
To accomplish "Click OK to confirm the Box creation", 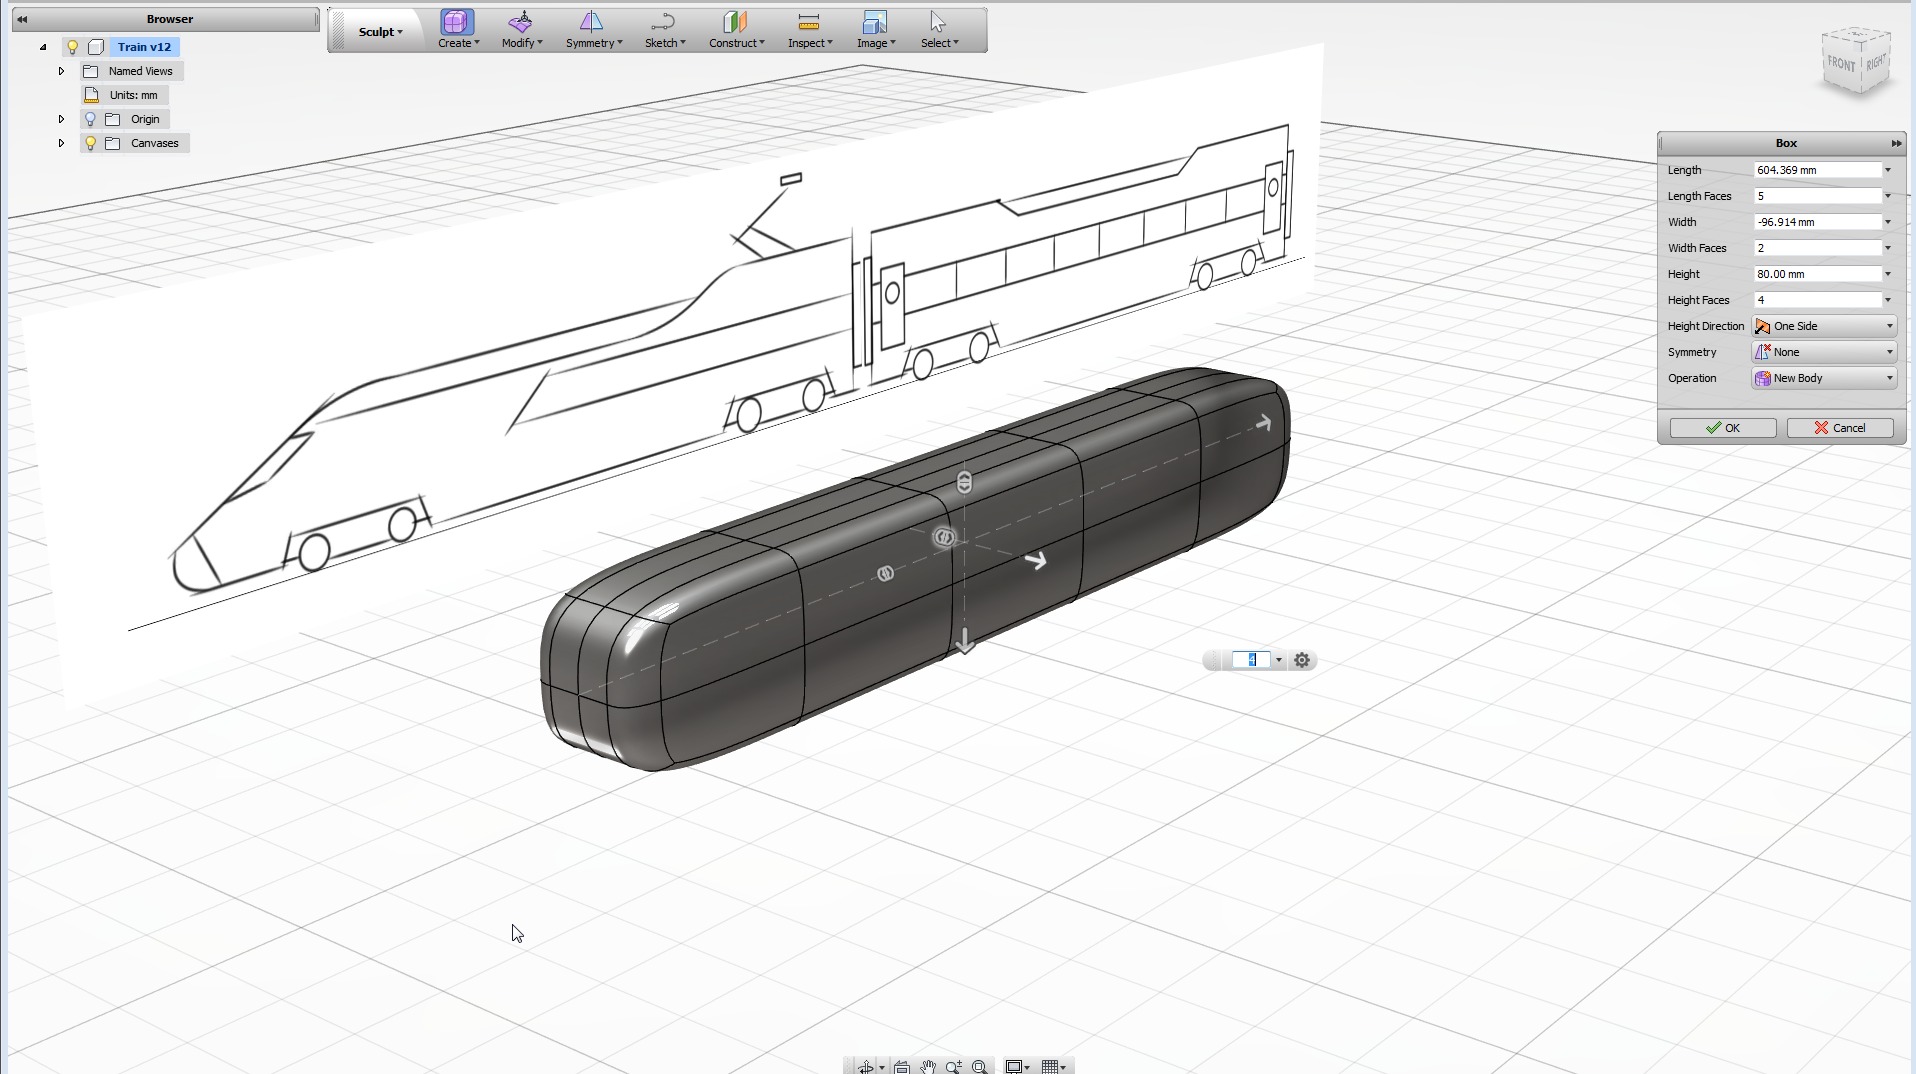I will pyautogui.click(x=1721, y=428).
